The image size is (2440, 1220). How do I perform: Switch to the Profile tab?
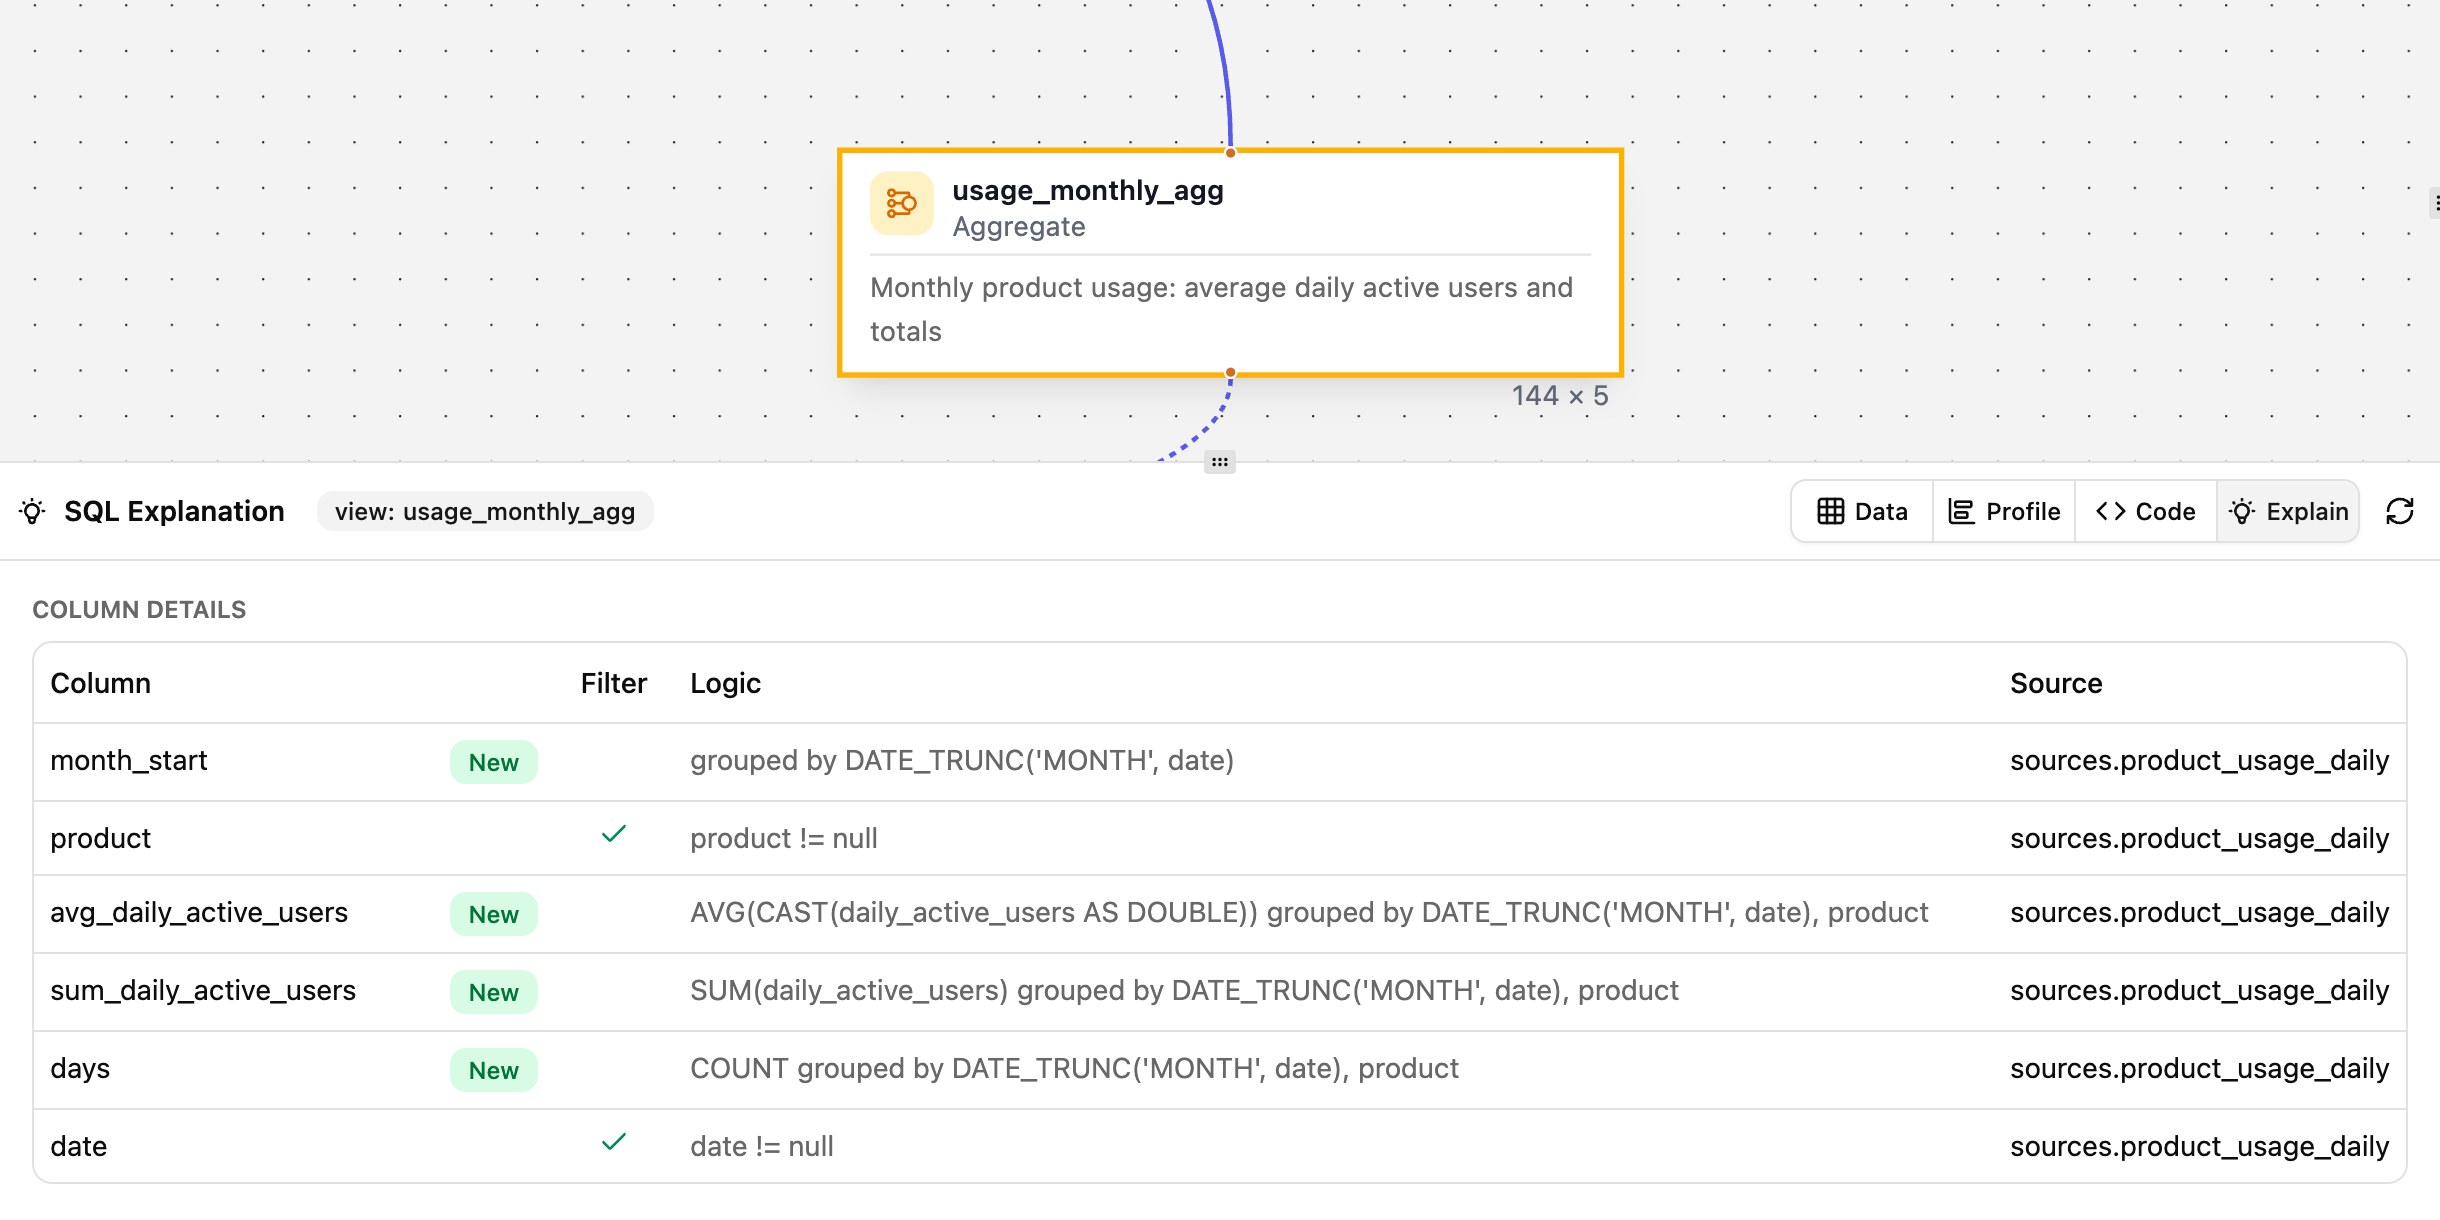click(2003, 511)
